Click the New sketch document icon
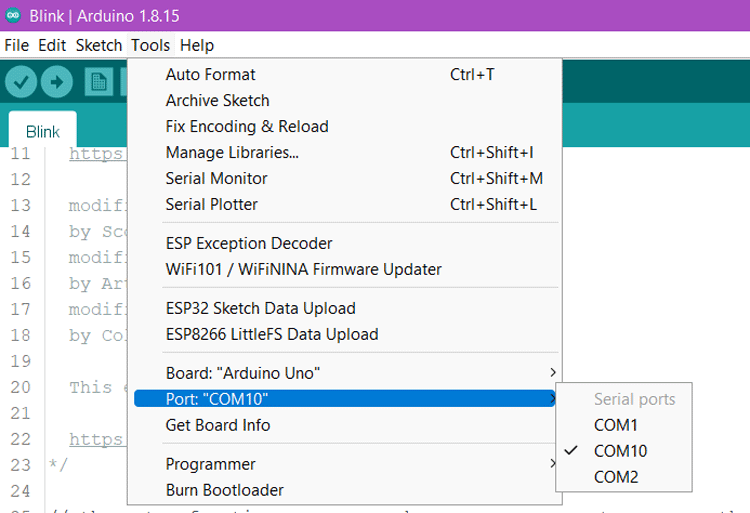Viewport: 750px width, 513px height. tap(99, 82)
